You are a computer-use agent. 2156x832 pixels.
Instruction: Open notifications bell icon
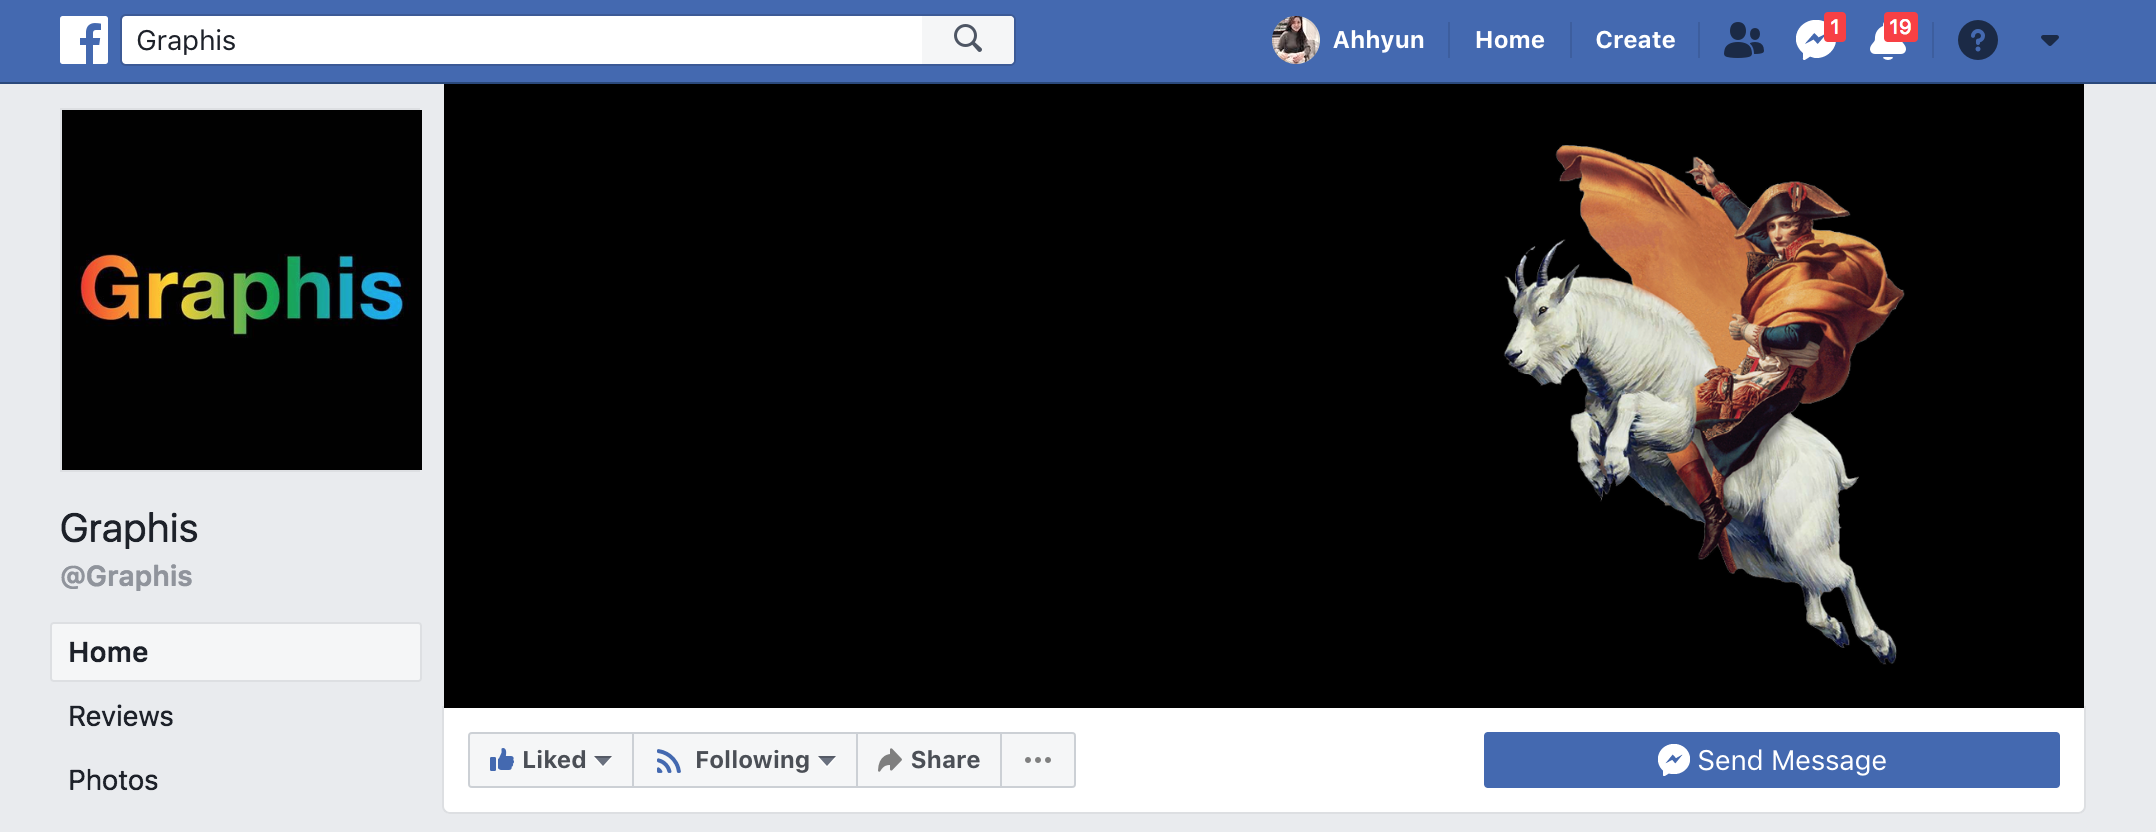point(1888,40)
